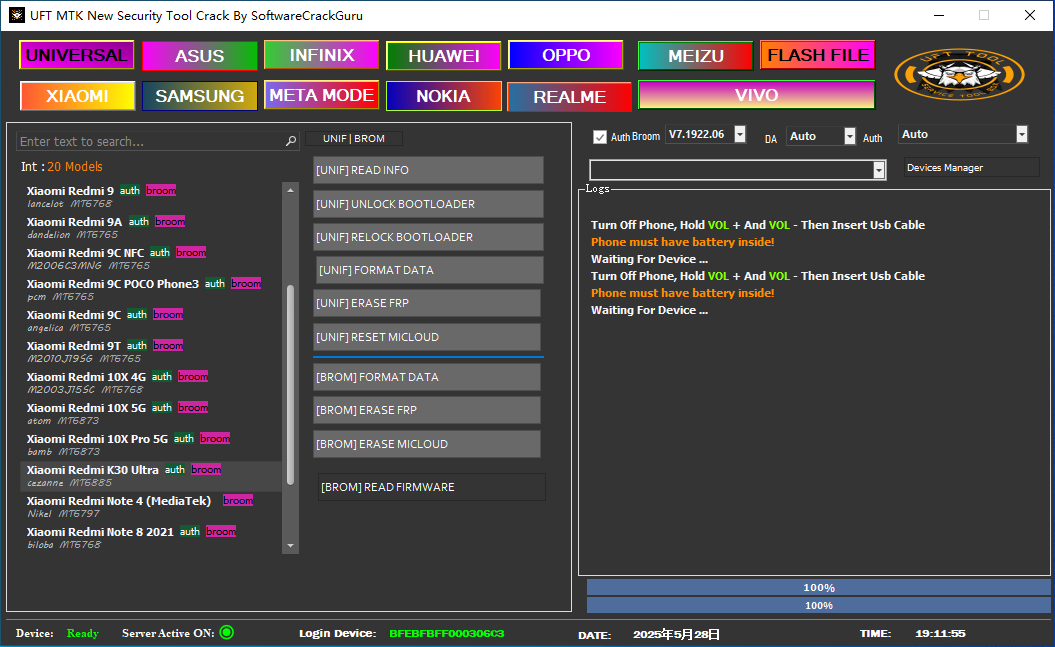Select Xiaomi Redmi 9 lancelot model
Screen dimensions: 1055x647
[152, 197]
